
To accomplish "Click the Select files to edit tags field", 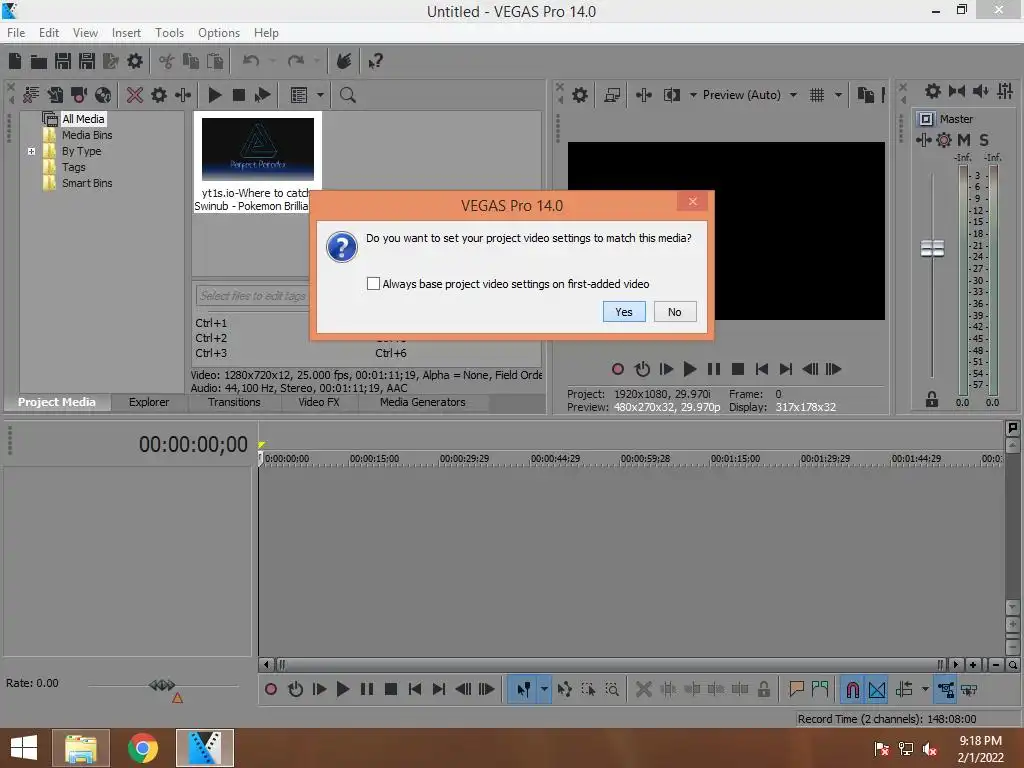I will click(x=252, y=296).
